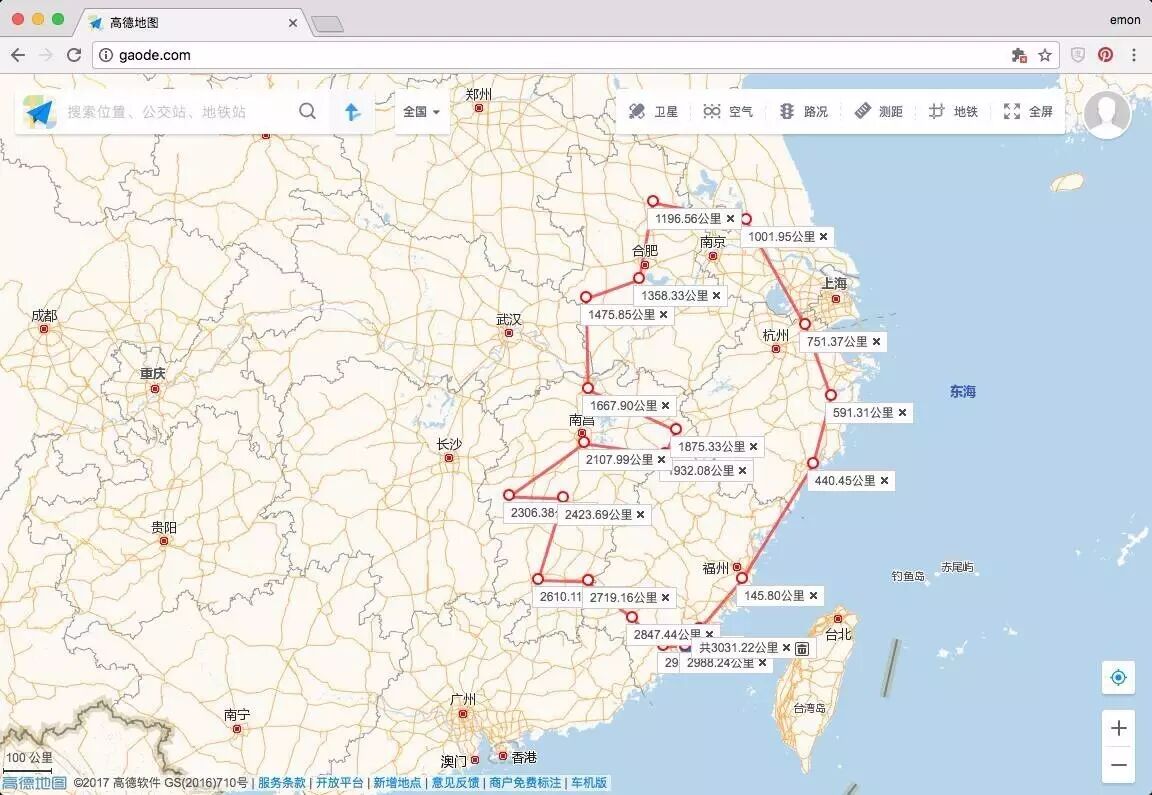
Task: Remove the 1475.85公里 measurement point
Action: (663, 314)
